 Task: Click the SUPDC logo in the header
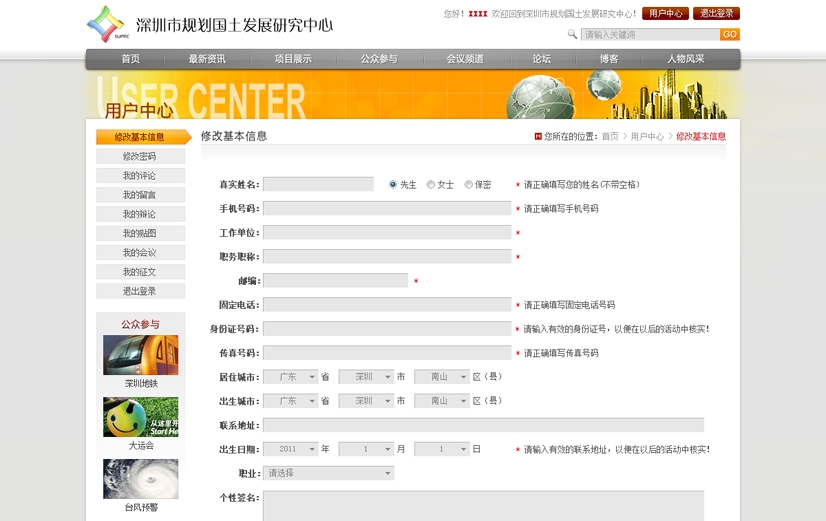105,23
